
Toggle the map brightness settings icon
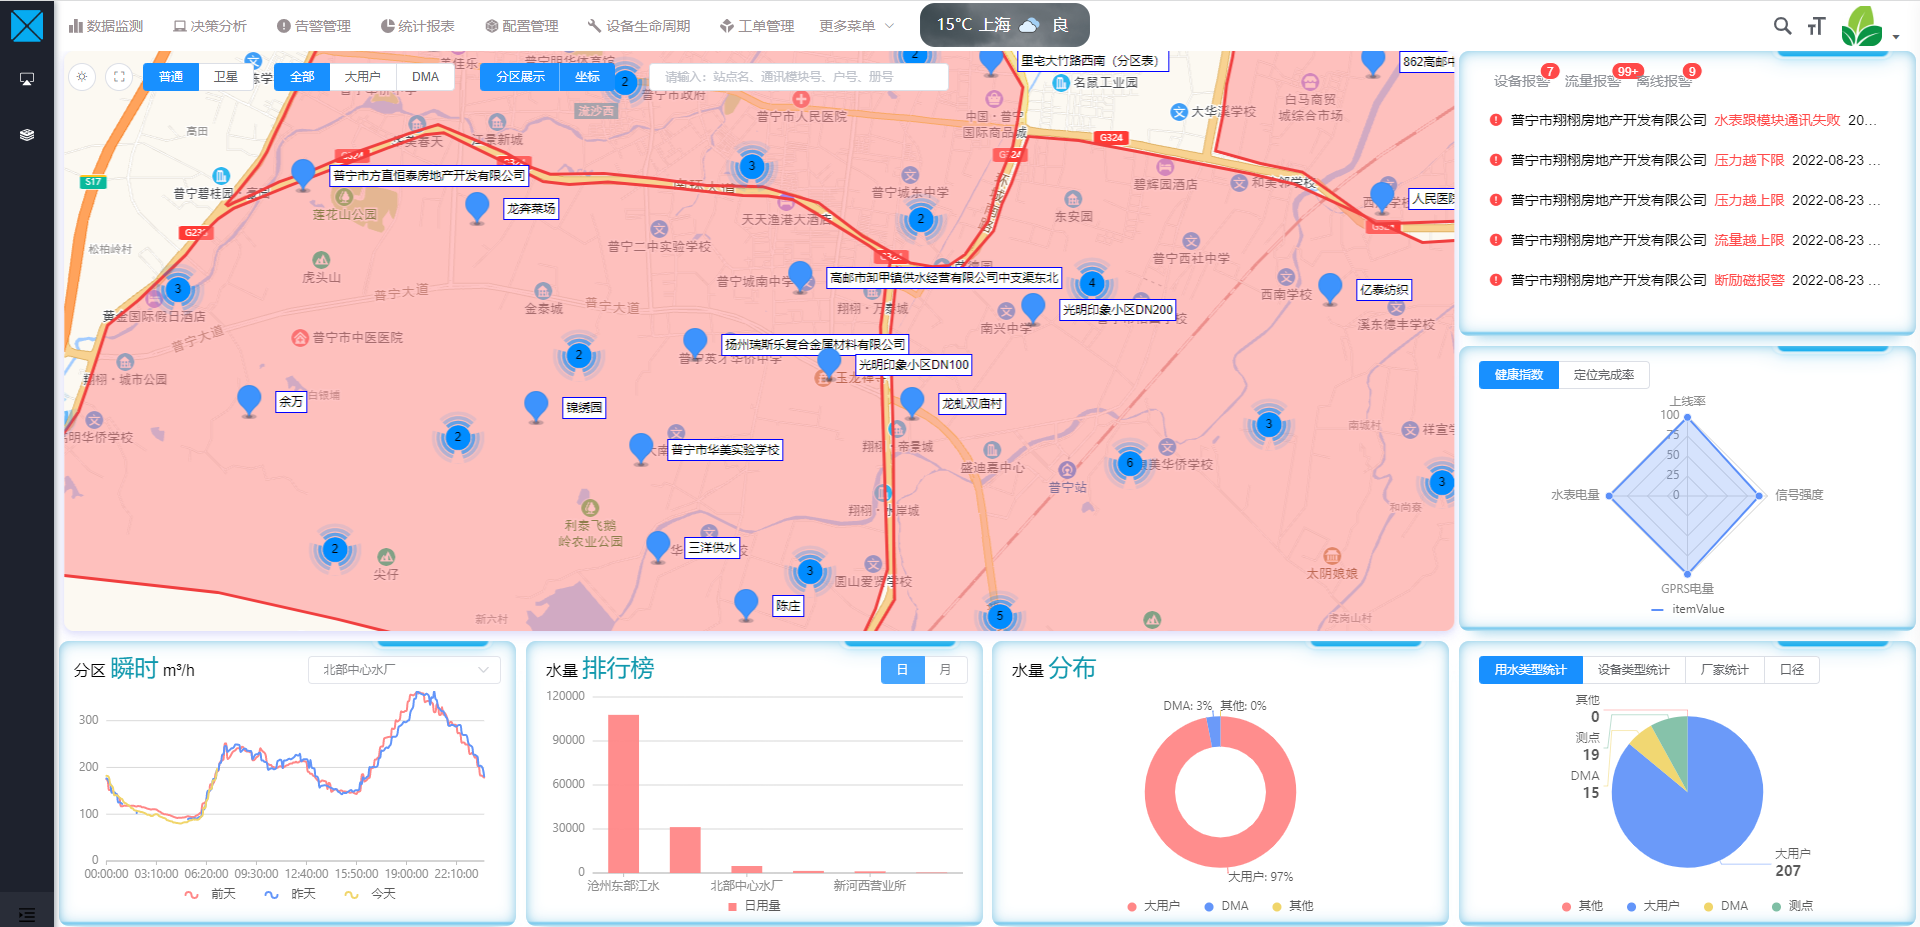pos(83,77)
